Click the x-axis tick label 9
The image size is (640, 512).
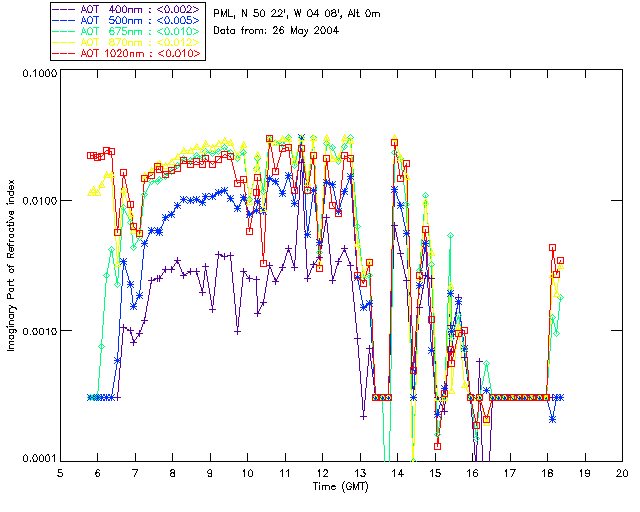point(210,473)
